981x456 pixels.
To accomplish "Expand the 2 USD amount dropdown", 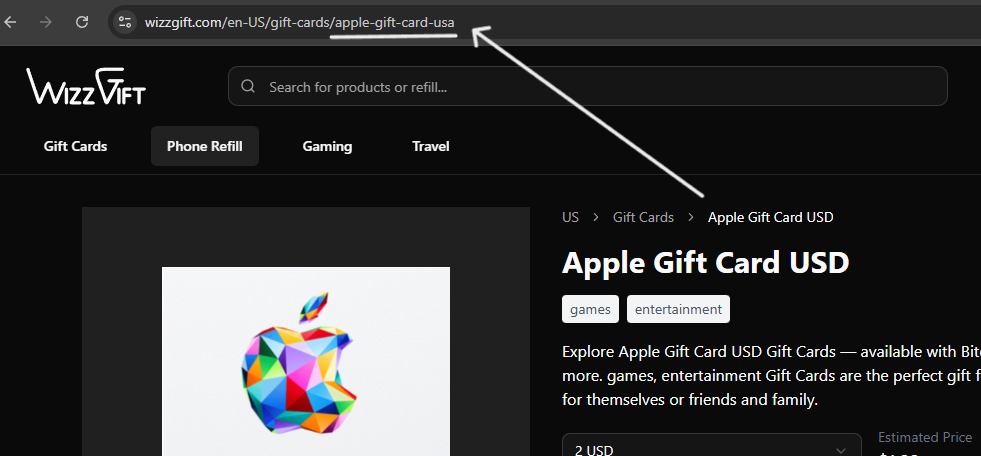I will 711,447.
